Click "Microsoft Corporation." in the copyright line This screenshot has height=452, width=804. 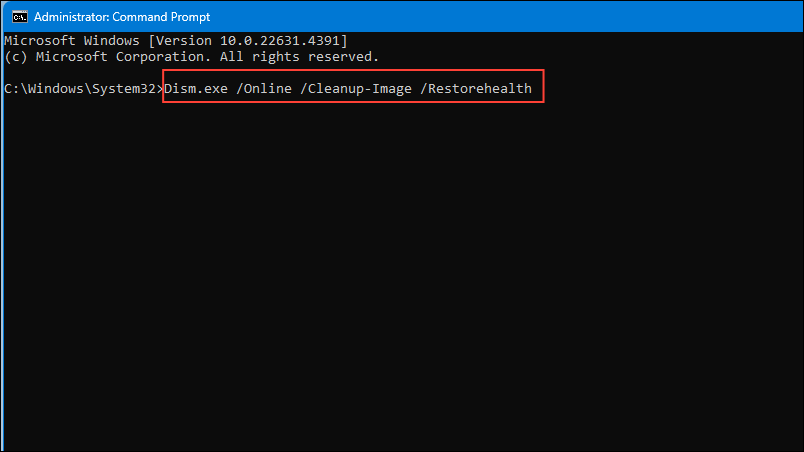click(x=124, y=57)
